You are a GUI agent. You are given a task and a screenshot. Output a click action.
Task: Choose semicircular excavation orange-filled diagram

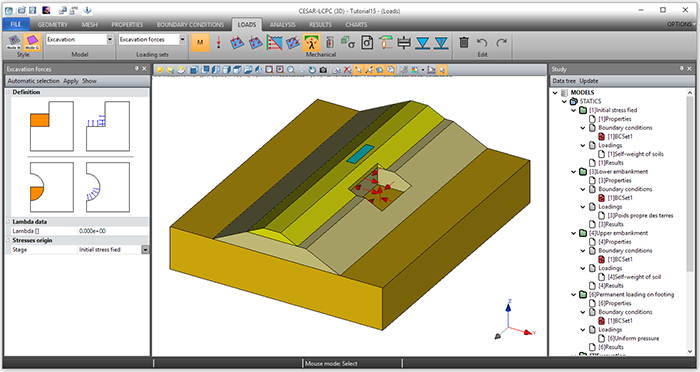tap(52, 187)
